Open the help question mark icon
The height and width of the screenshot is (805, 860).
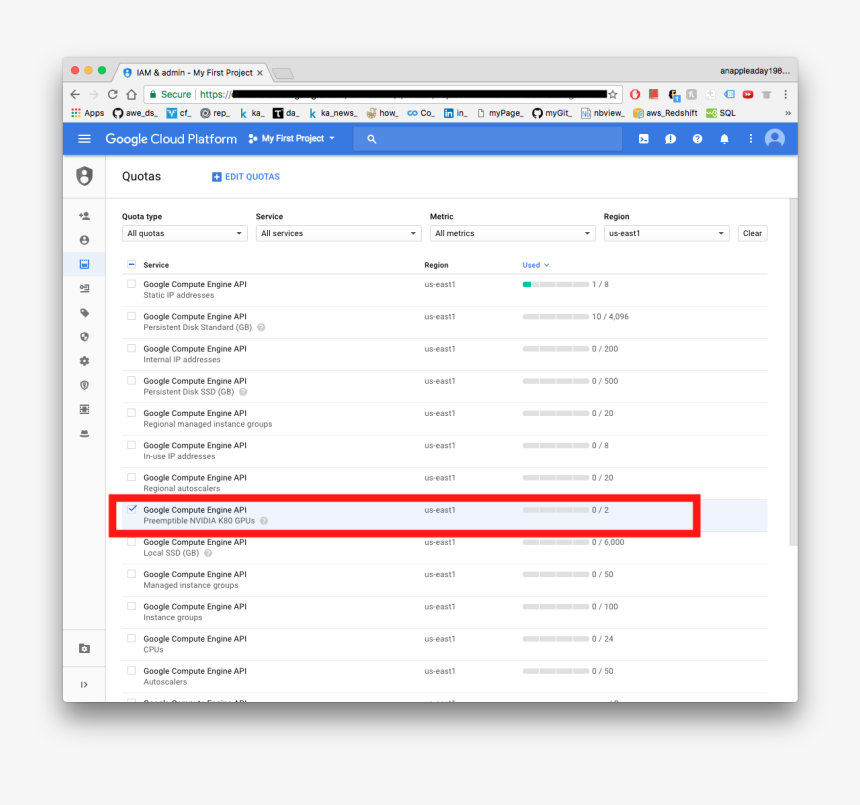(697, 139)
